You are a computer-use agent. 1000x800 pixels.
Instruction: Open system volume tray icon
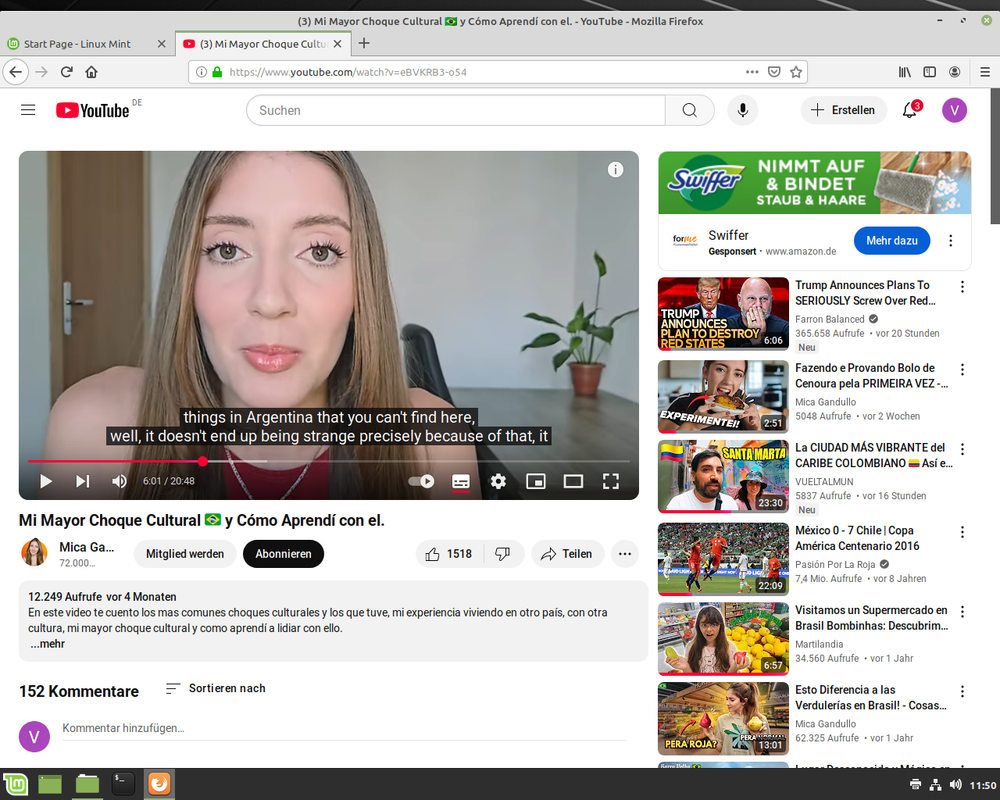[x=955, y=785]
